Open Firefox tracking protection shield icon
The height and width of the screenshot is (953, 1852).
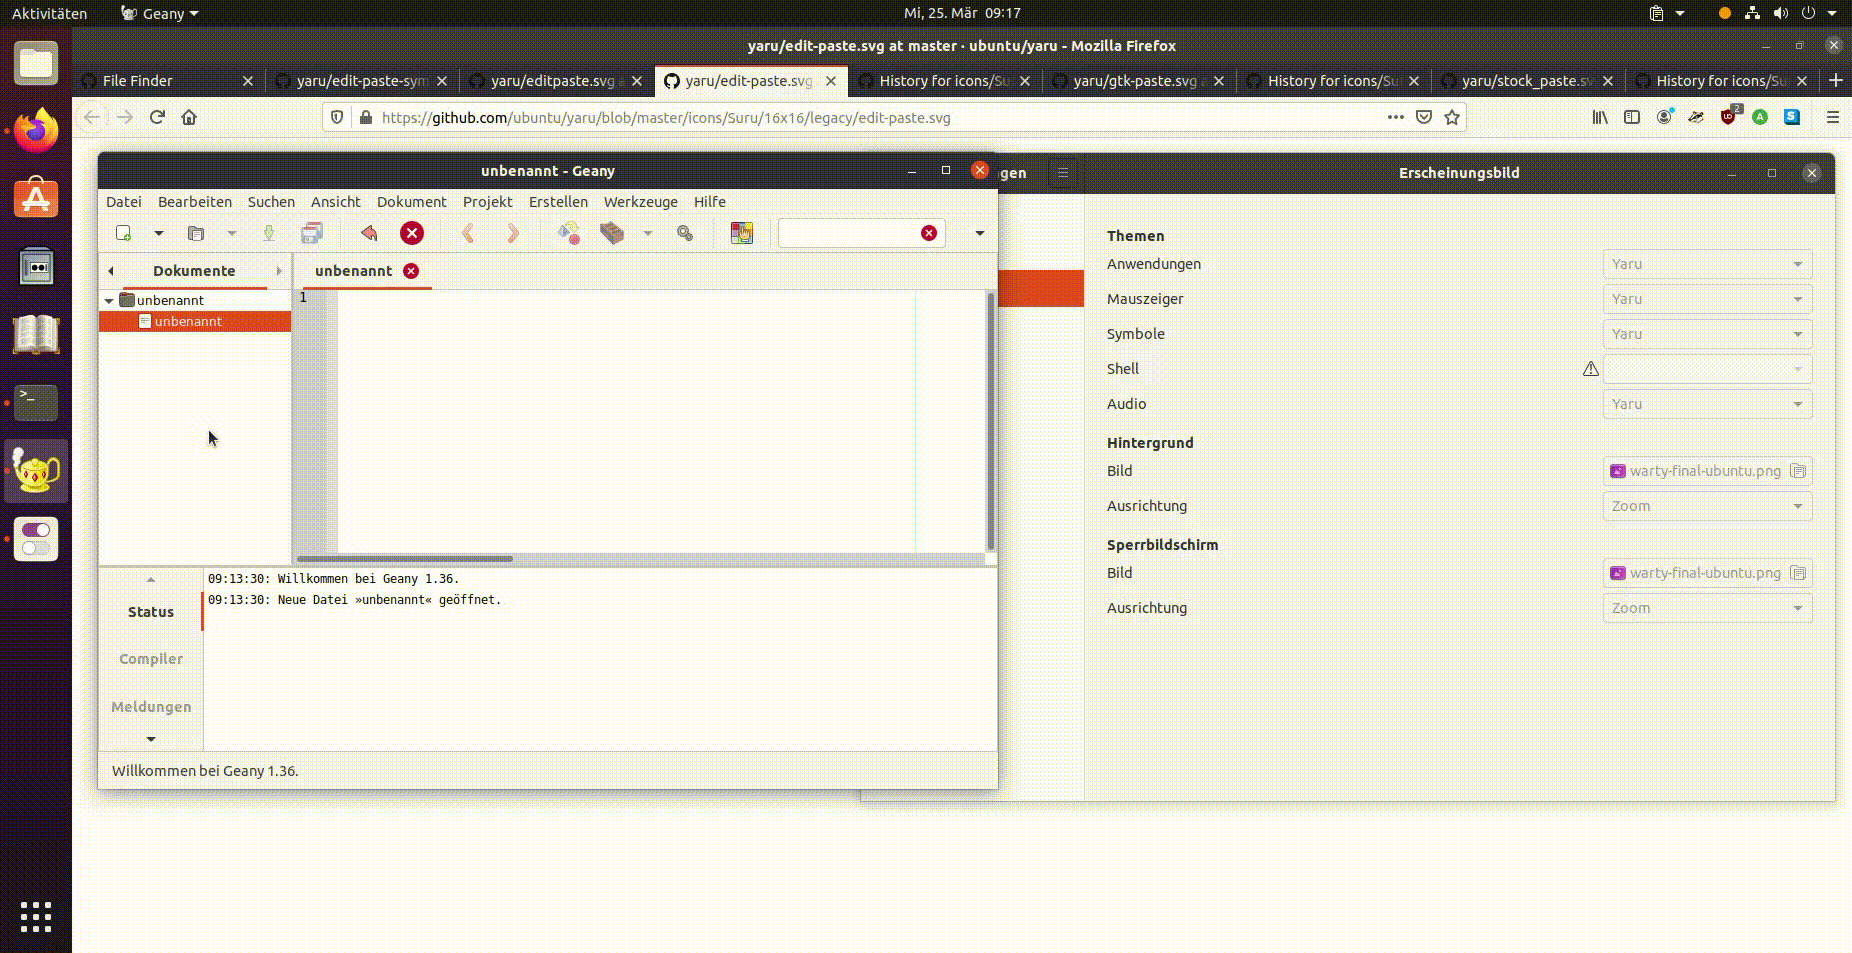(x=337, y=117)
